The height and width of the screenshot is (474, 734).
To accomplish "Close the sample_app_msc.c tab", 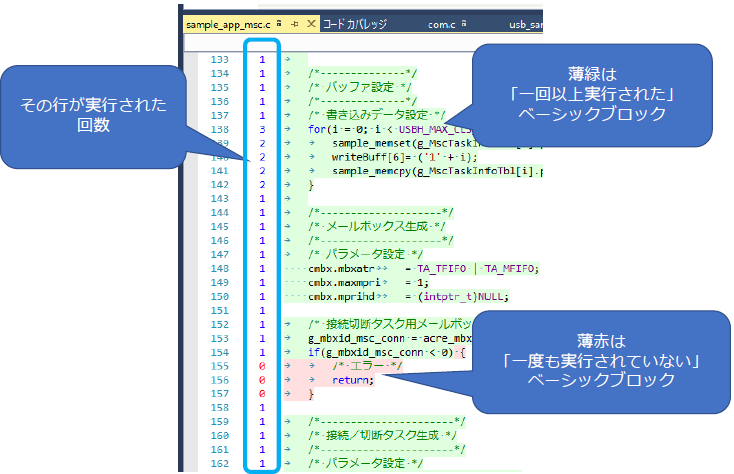I will (x=312, y=23).
